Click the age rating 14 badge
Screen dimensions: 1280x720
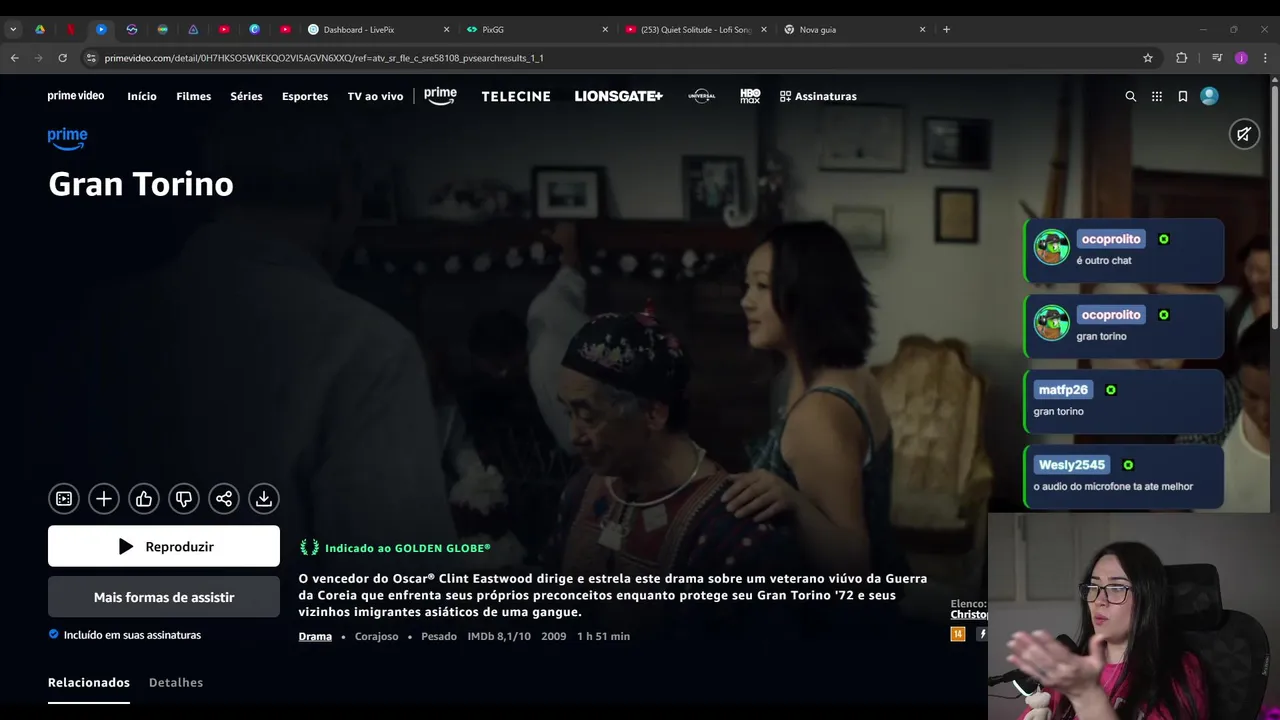[x=957, y=634]
